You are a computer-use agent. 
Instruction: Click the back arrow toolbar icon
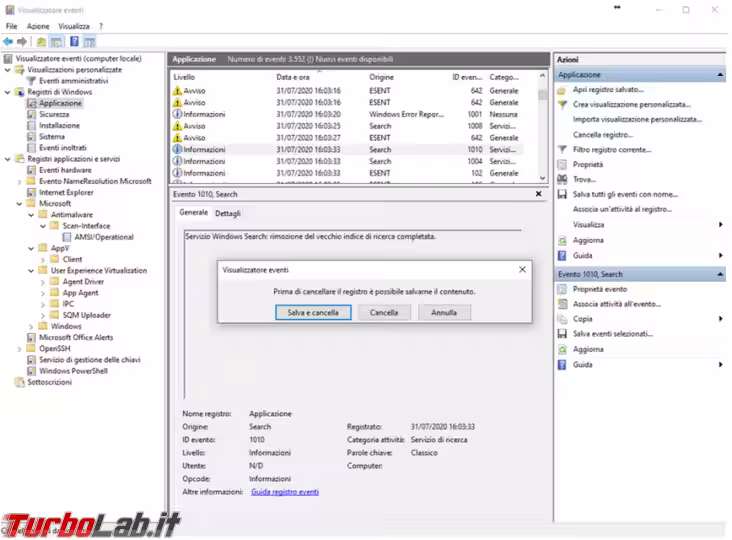(x=8, y=42)
